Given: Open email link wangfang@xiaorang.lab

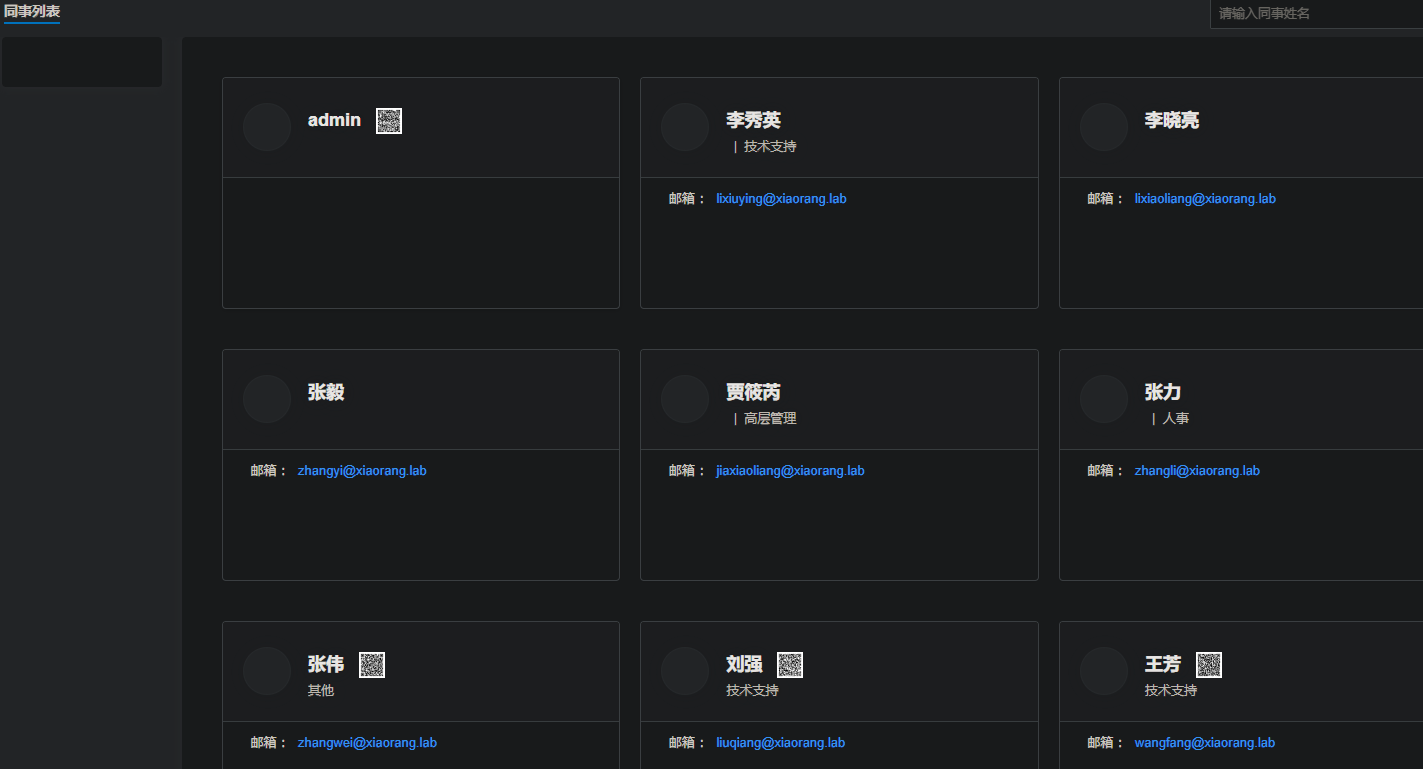Looking at the screenshot, I should [1205, 743].
